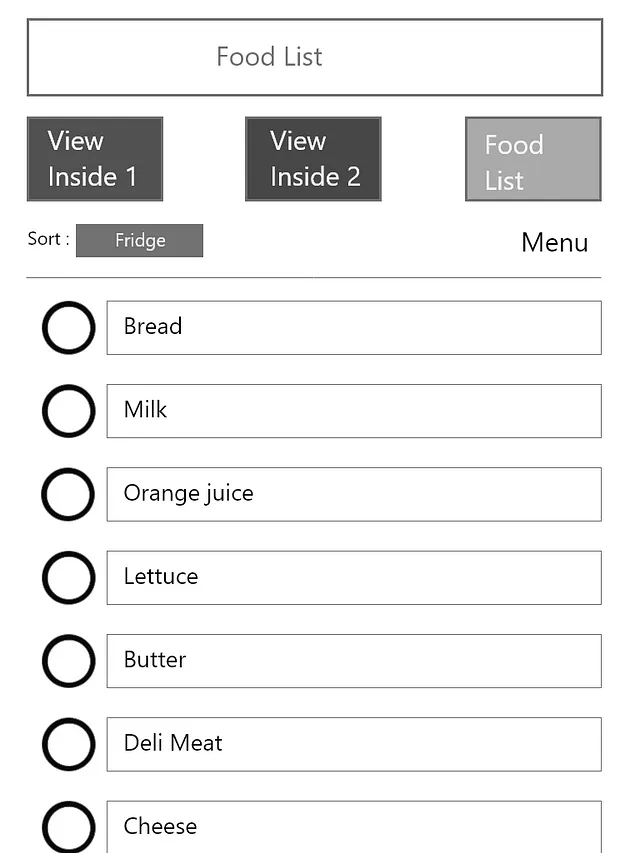Select the Butter item box
Image resolution: width=640 pixels, height=853 pixels.
click(x=354, y=660)
